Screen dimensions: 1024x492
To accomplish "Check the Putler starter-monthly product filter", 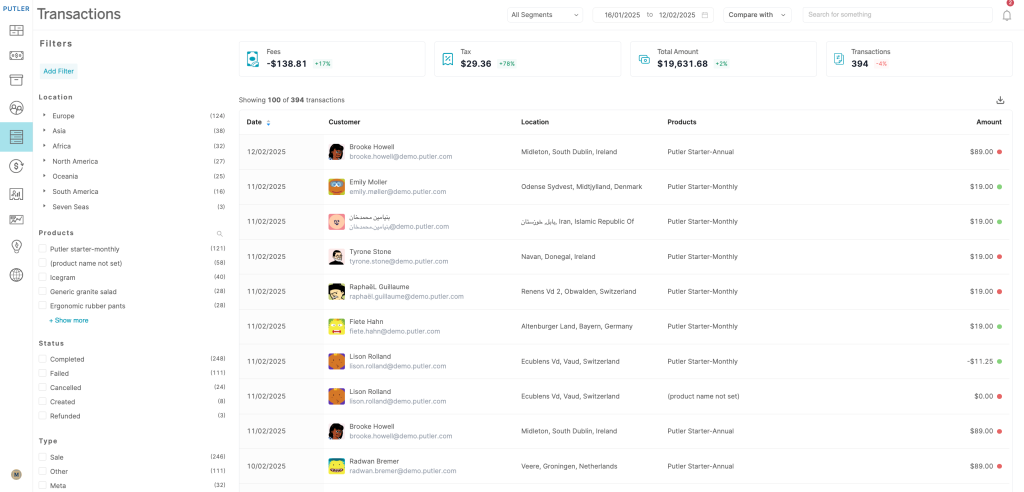I will tap(42, 249).
